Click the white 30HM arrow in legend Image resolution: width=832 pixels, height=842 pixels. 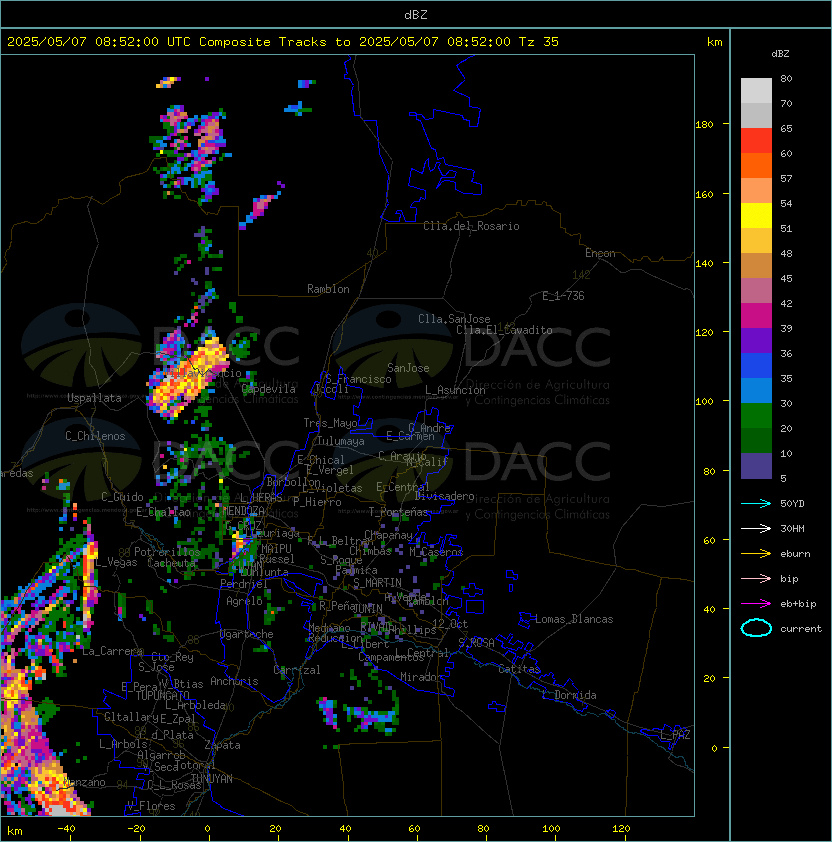pos(756,528)
